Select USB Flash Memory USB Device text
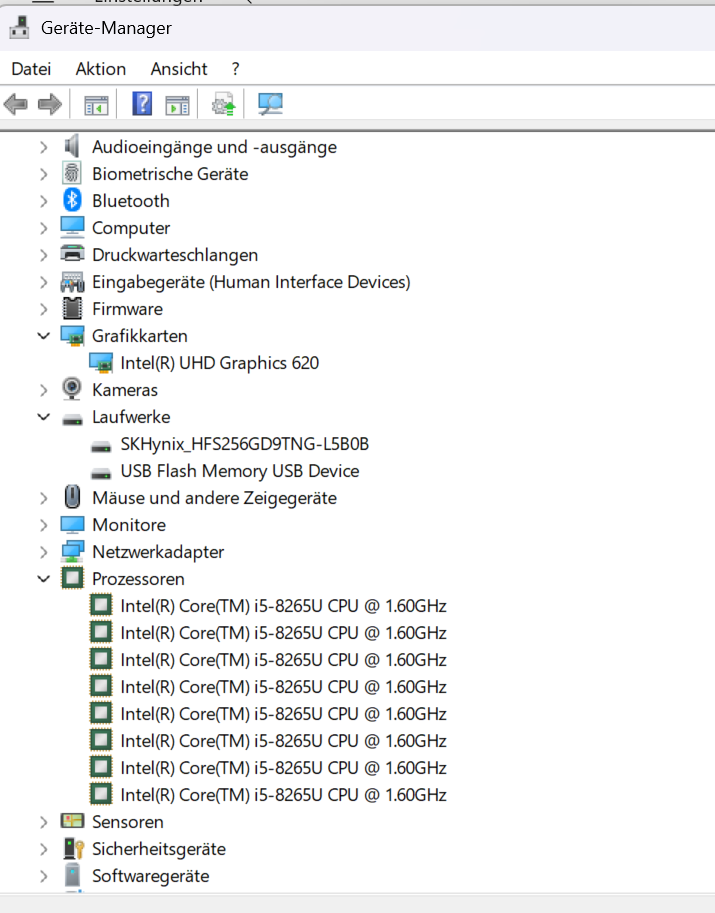Screen dimensions: 715x913 point(240,470)
